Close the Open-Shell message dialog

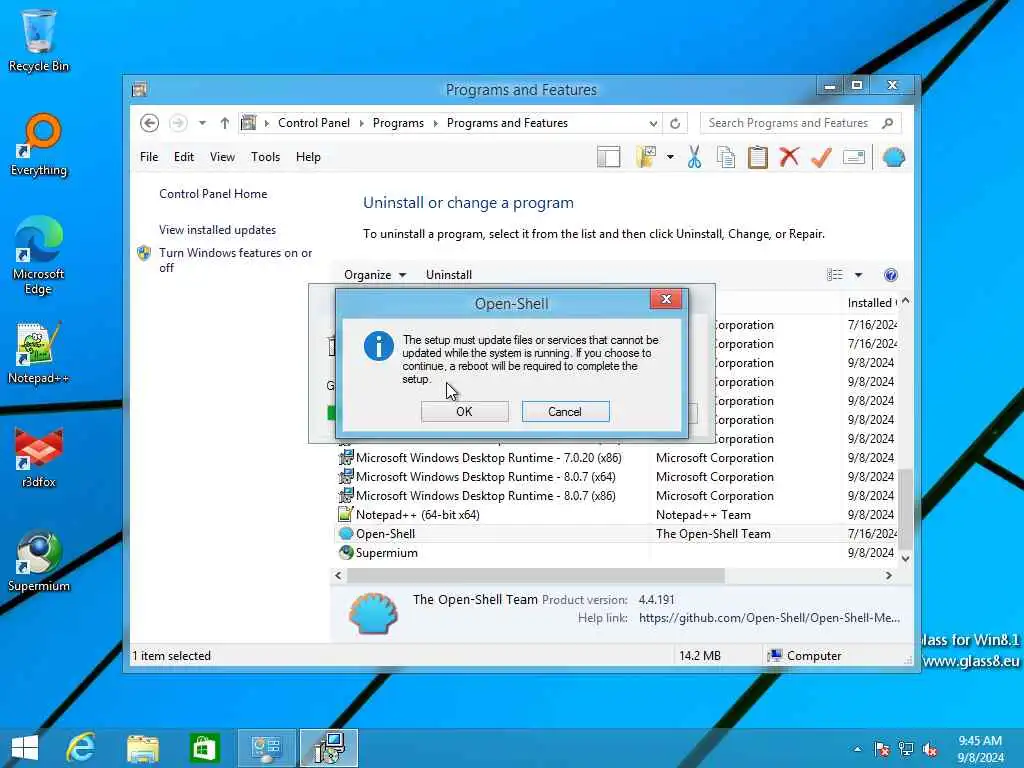coord(666,299)
